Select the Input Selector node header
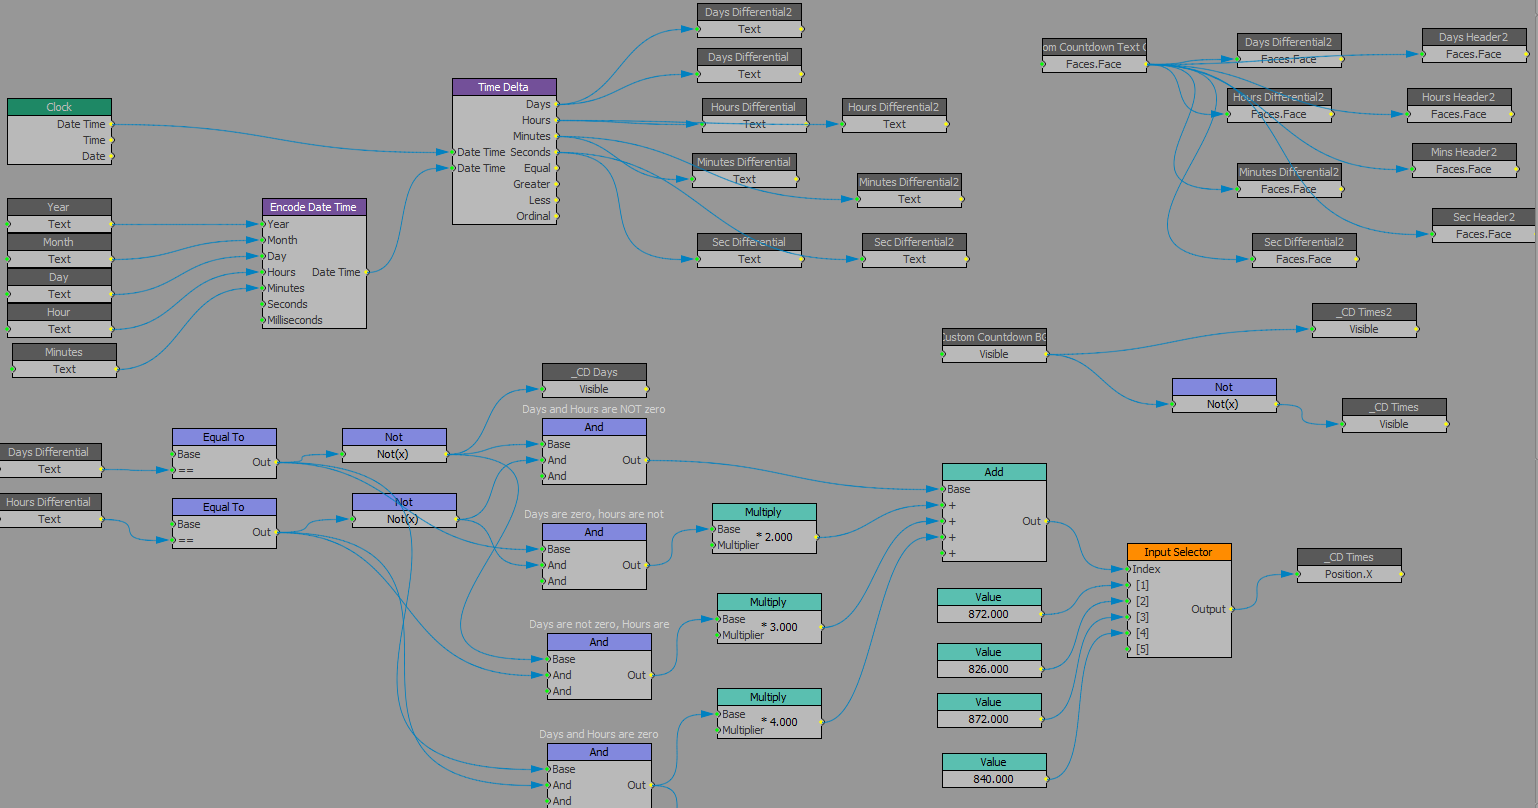The height and width of the screenshot is (808, 1538). coord(1179,552)
